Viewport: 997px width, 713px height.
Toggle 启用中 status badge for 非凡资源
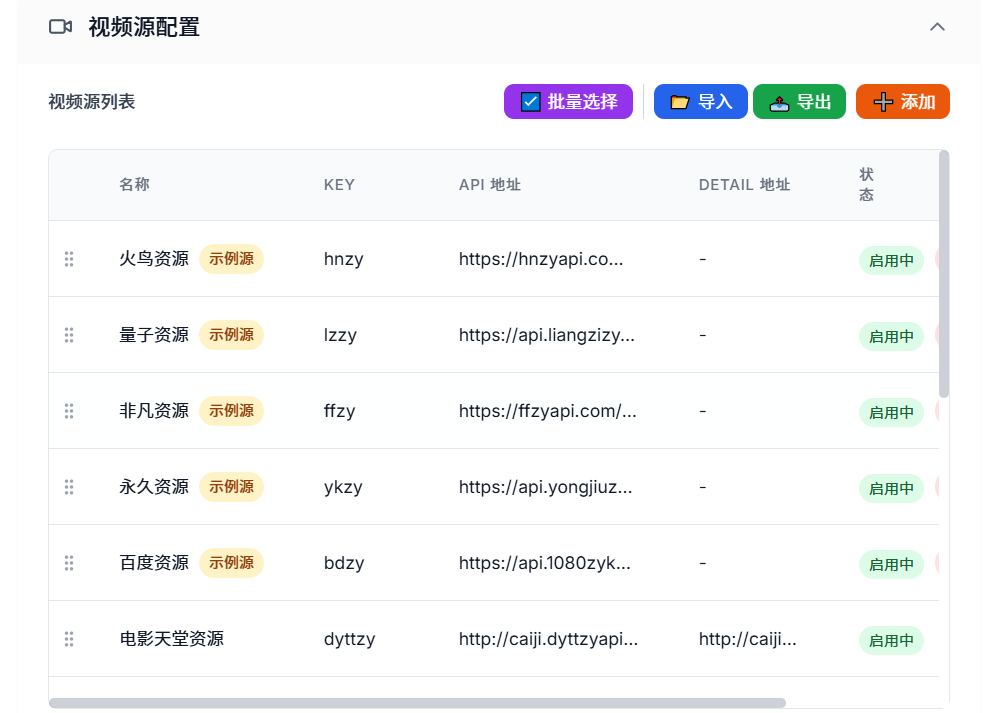pyautogui.click(x=890, y=413)
